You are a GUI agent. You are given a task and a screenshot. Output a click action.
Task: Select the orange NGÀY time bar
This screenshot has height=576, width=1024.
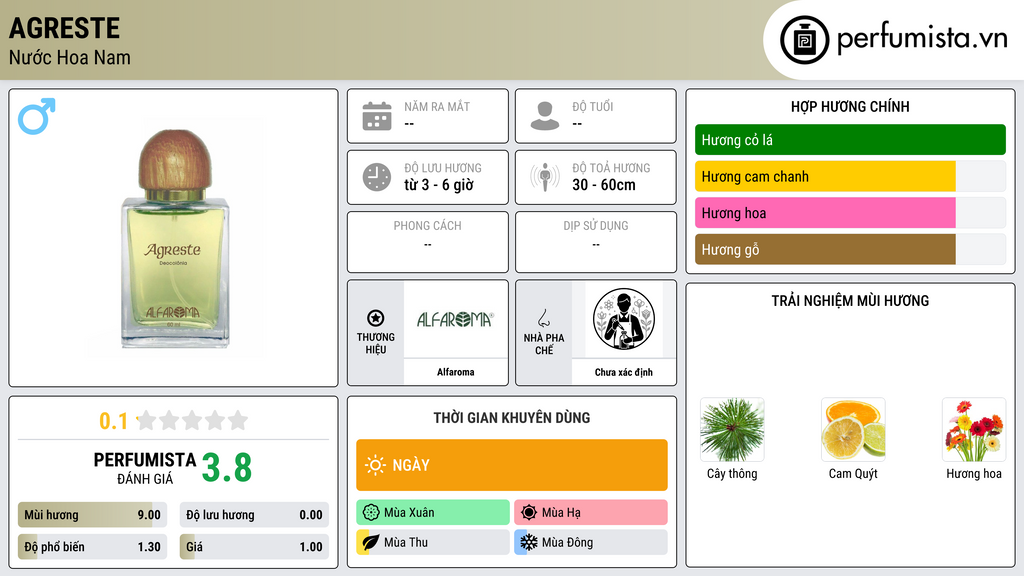pos(512,465)
